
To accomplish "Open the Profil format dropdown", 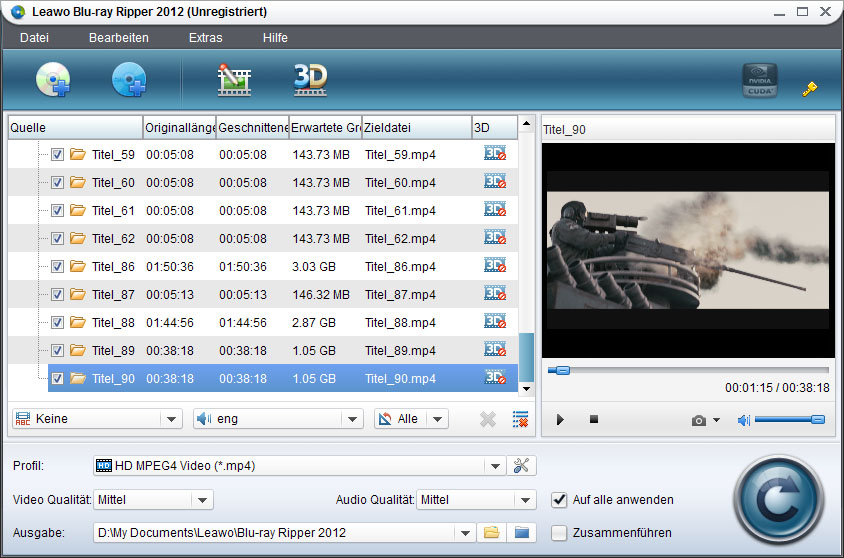I will coord(494,466).
